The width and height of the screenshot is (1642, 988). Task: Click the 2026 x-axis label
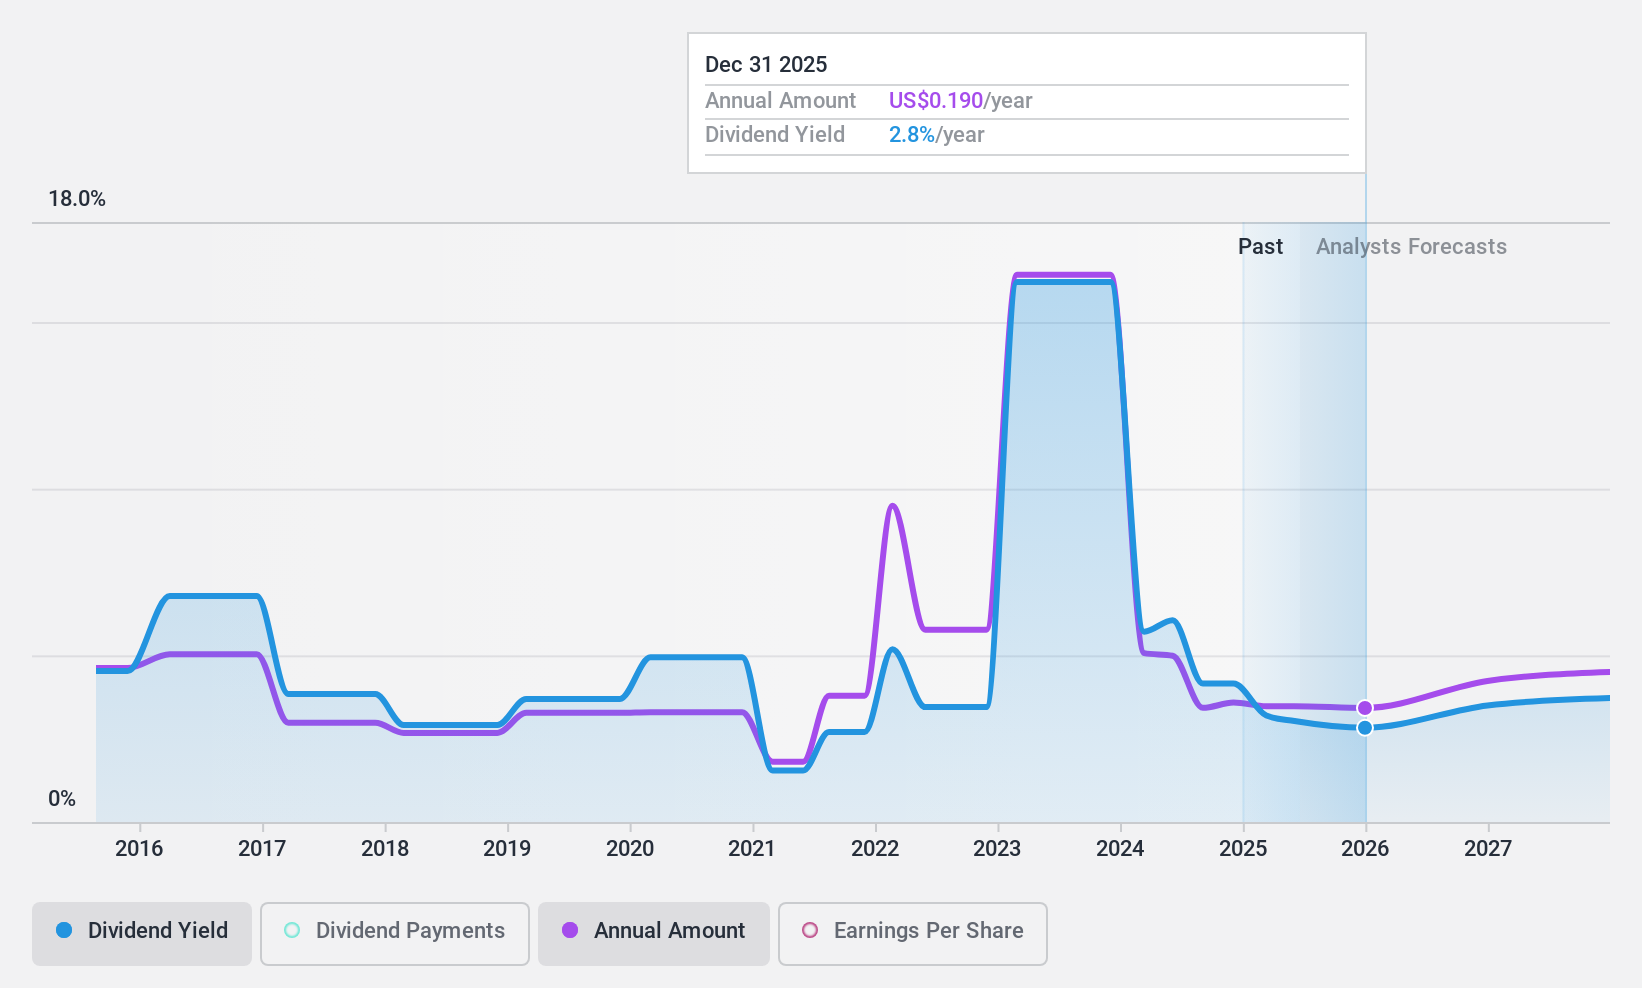point(1365,849)
